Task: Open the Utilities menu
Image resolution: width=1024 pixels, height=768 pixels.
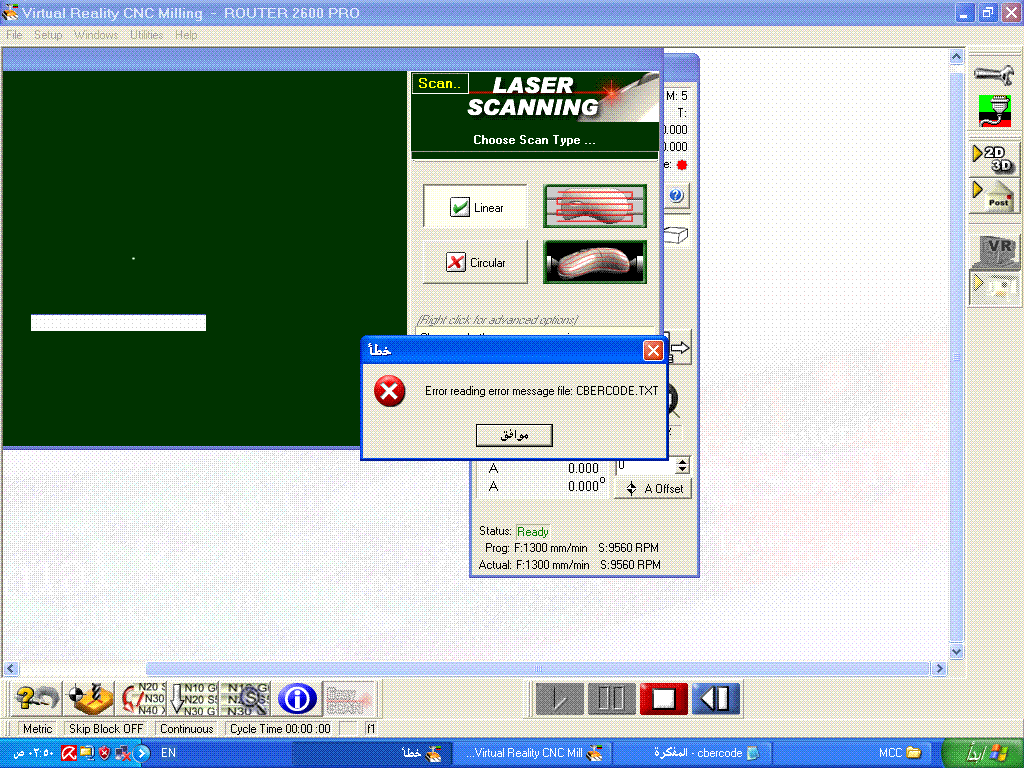Action: (146, 35)
